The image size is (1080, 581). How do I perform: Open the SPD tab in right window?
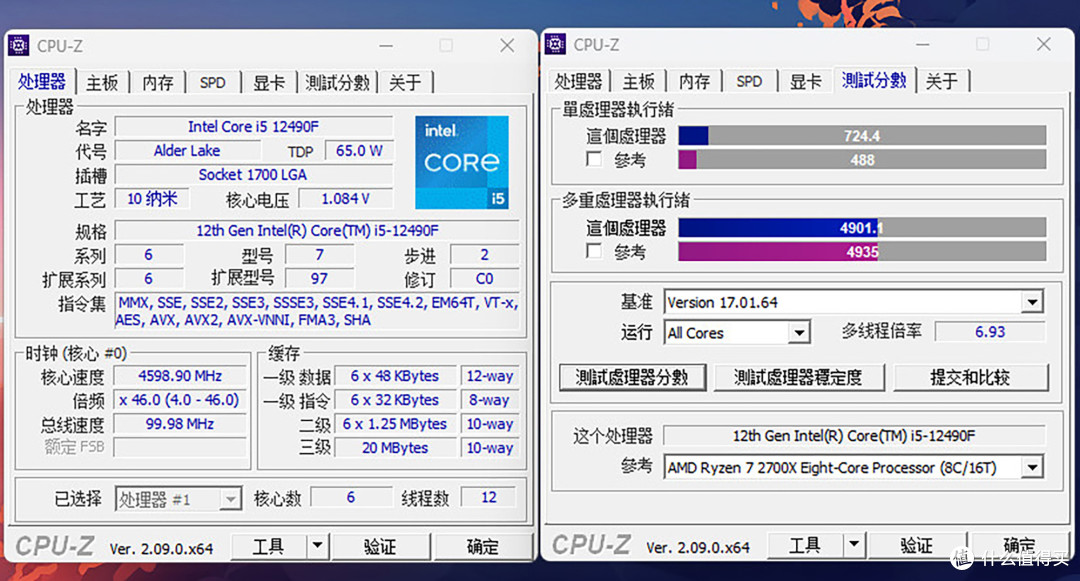click(x=749, y=81)
